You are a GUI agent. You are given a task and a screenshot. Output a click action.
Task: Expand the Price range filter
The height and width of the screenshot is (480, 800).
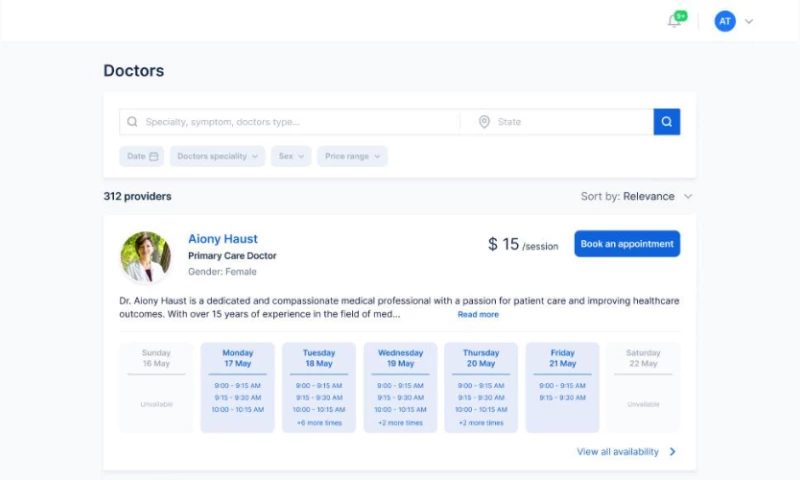pos(352,157)
